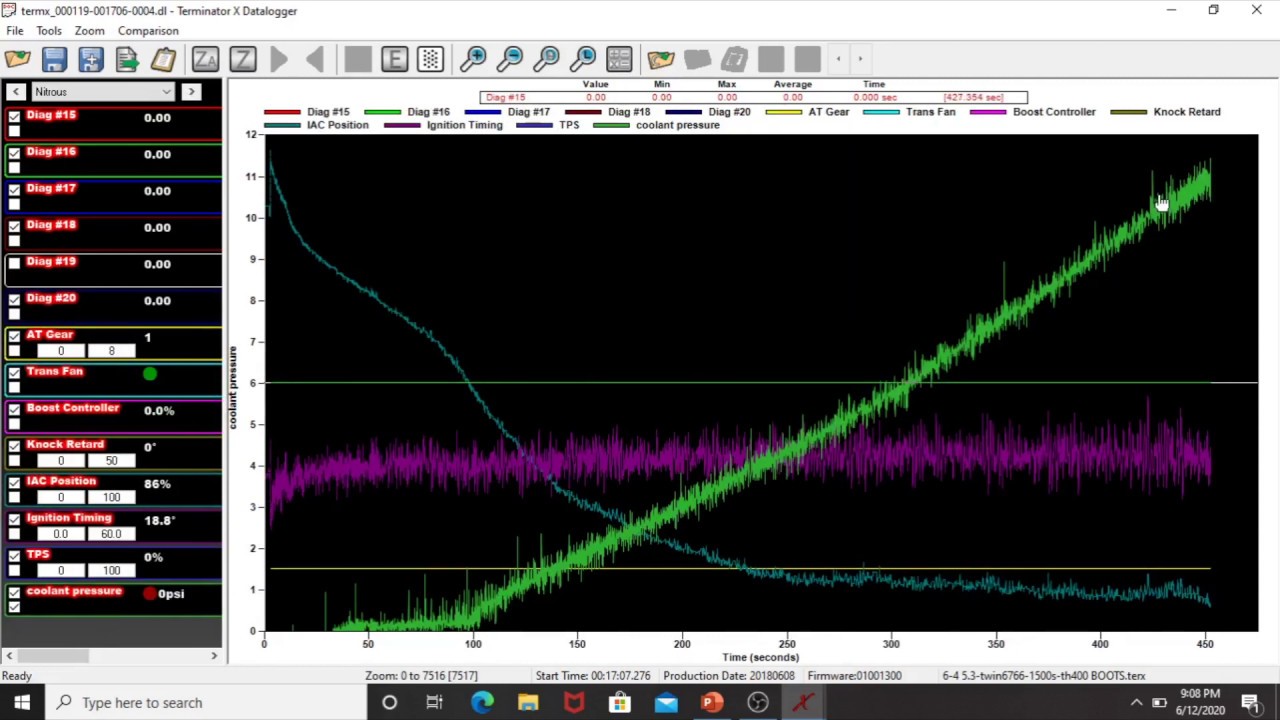
Task: Toggle the dotted grid icon
Action: coord(431,59)
